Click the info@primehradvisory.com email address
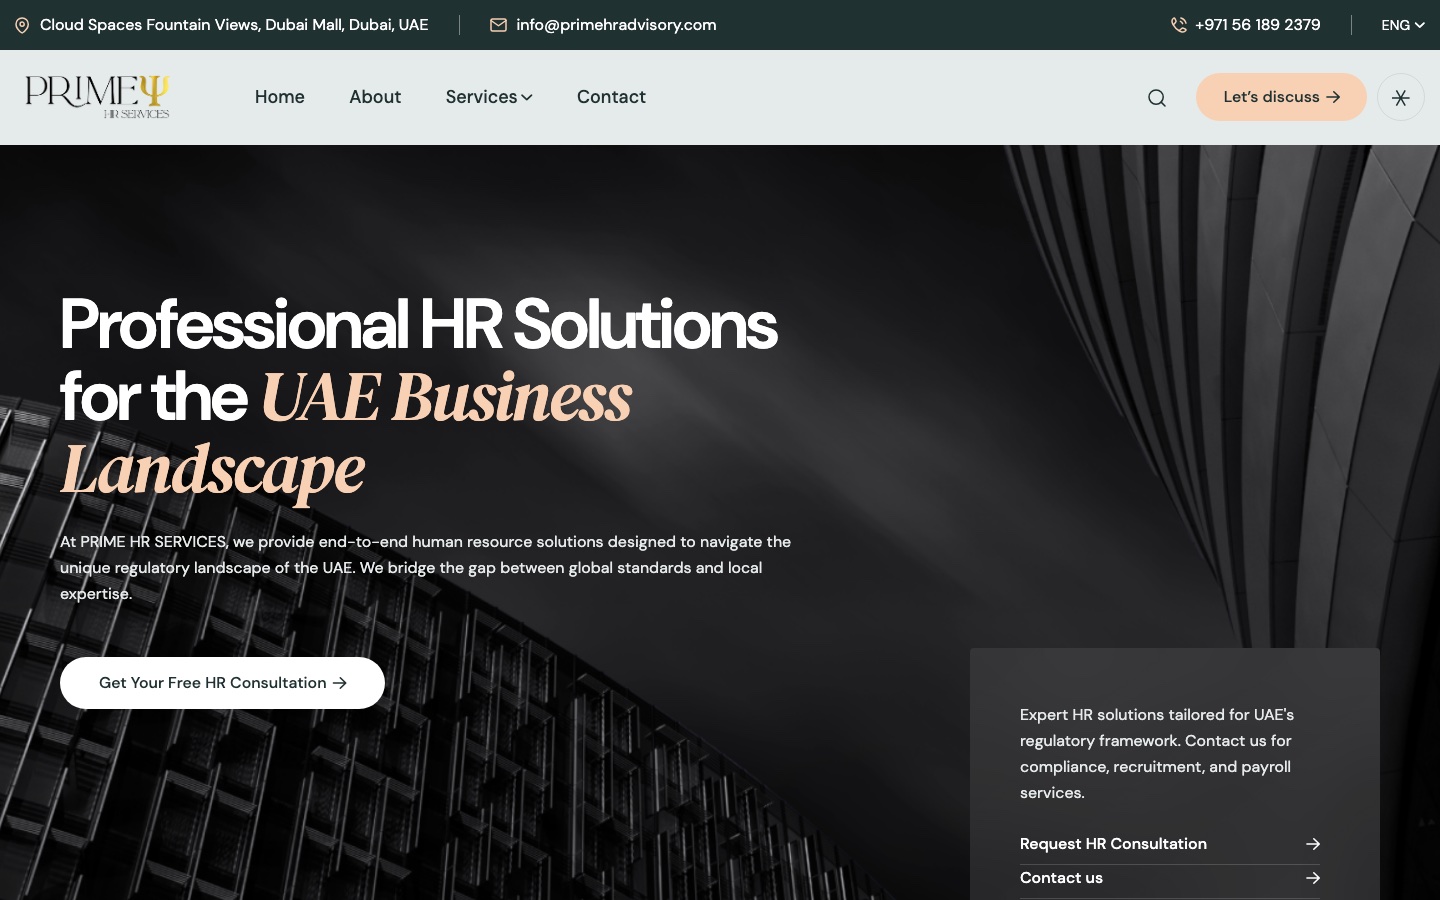This screenshot has width=1440, height=900. [616, 25]
